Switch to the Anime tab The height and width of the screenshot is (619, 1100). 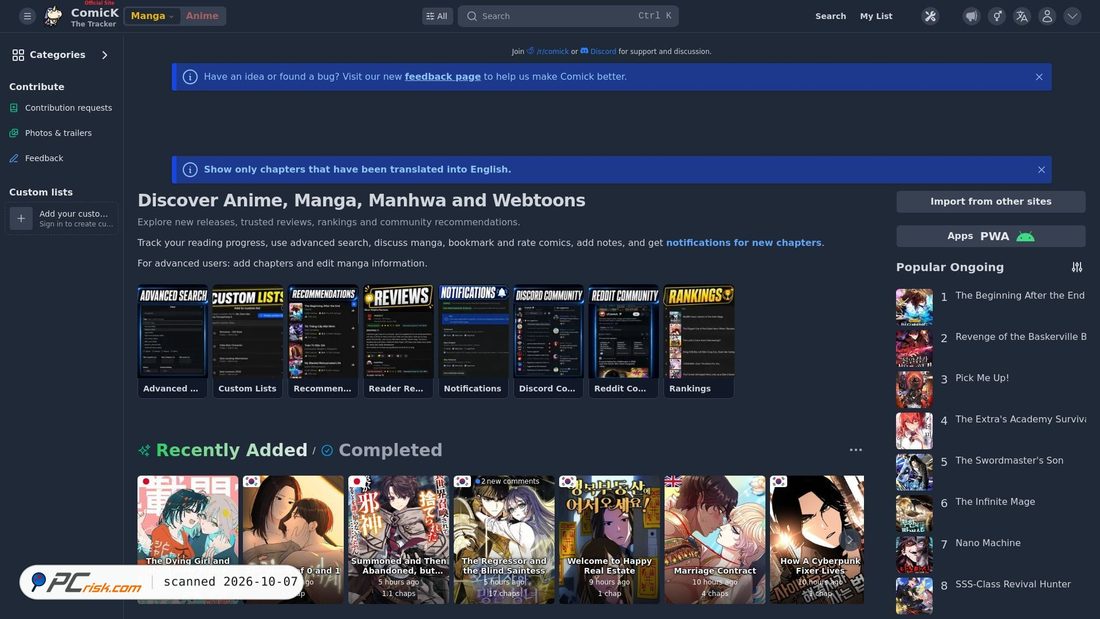click(202, 16)
